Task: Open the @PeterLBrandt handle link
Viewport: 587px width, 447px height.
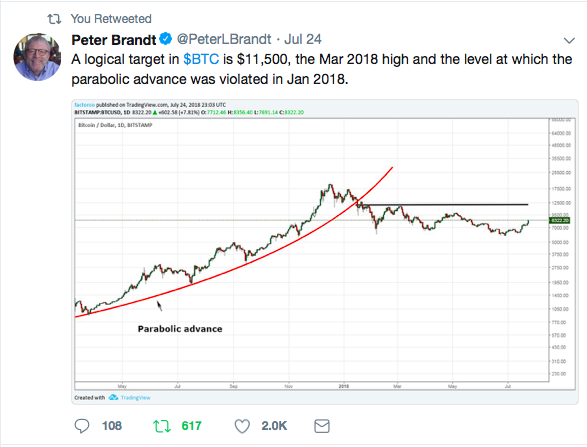Action: click(x=224, y=39)
